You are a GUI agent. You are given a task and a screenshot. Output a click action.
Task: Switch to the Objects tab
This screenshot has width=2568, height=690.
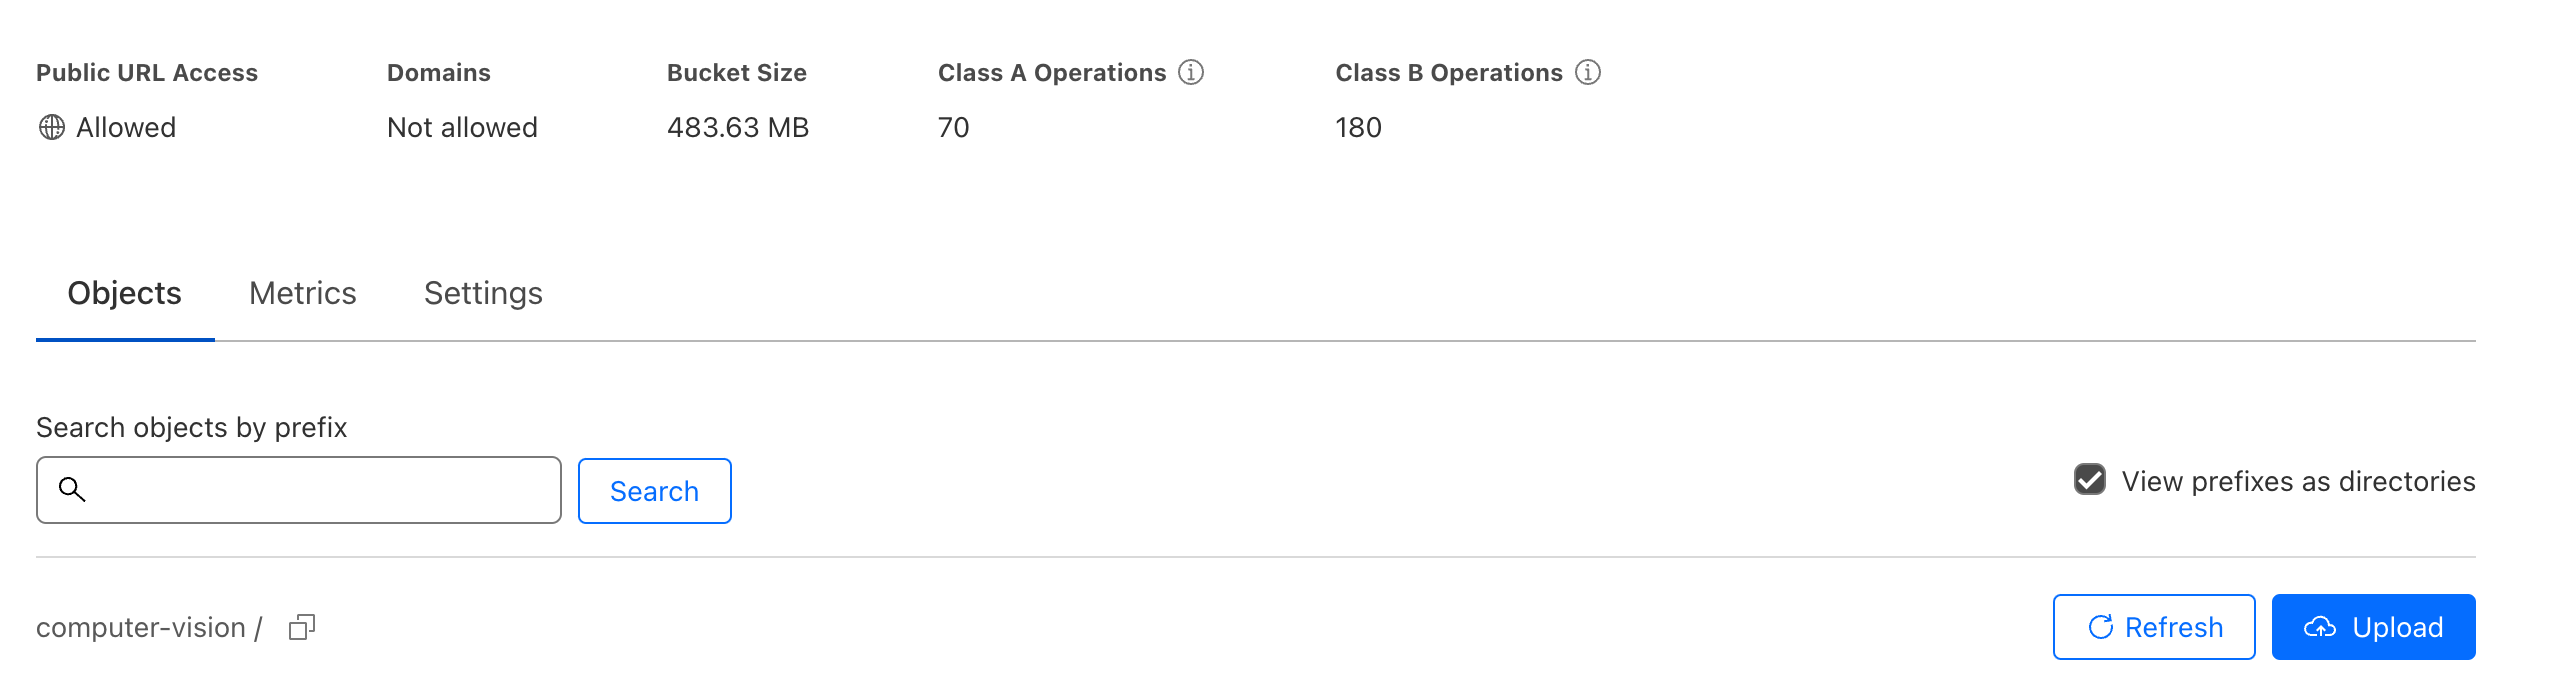[124, 293]
